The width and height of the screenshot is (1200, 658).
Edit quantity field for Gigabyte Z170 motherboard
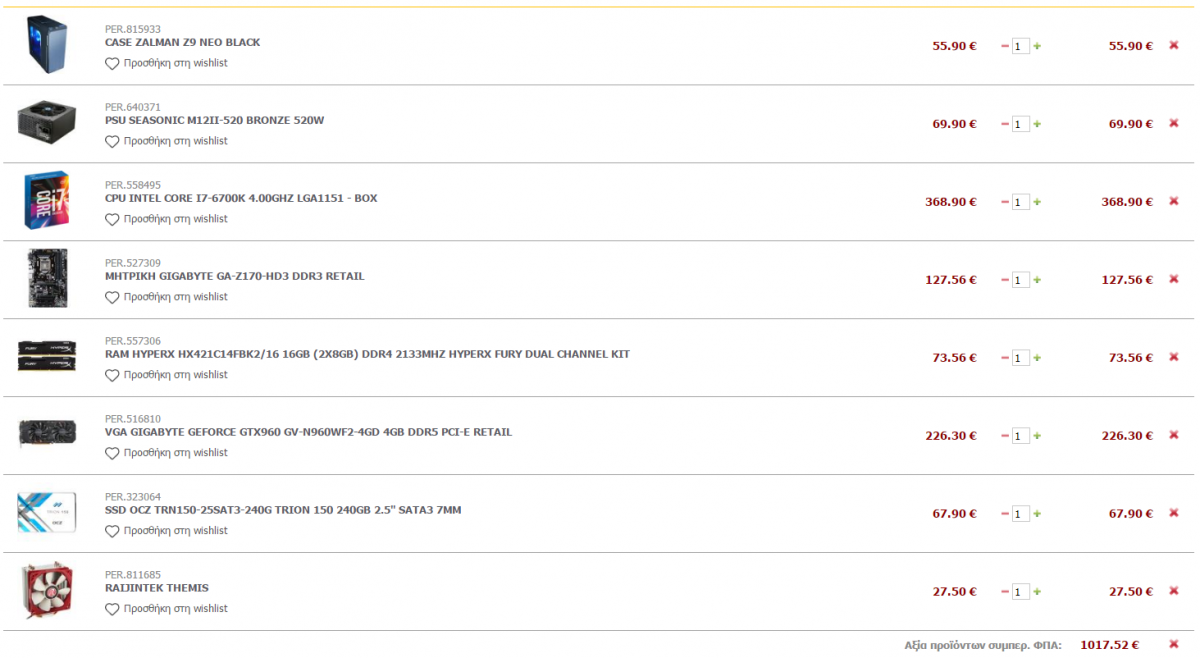coord(1021,280)
